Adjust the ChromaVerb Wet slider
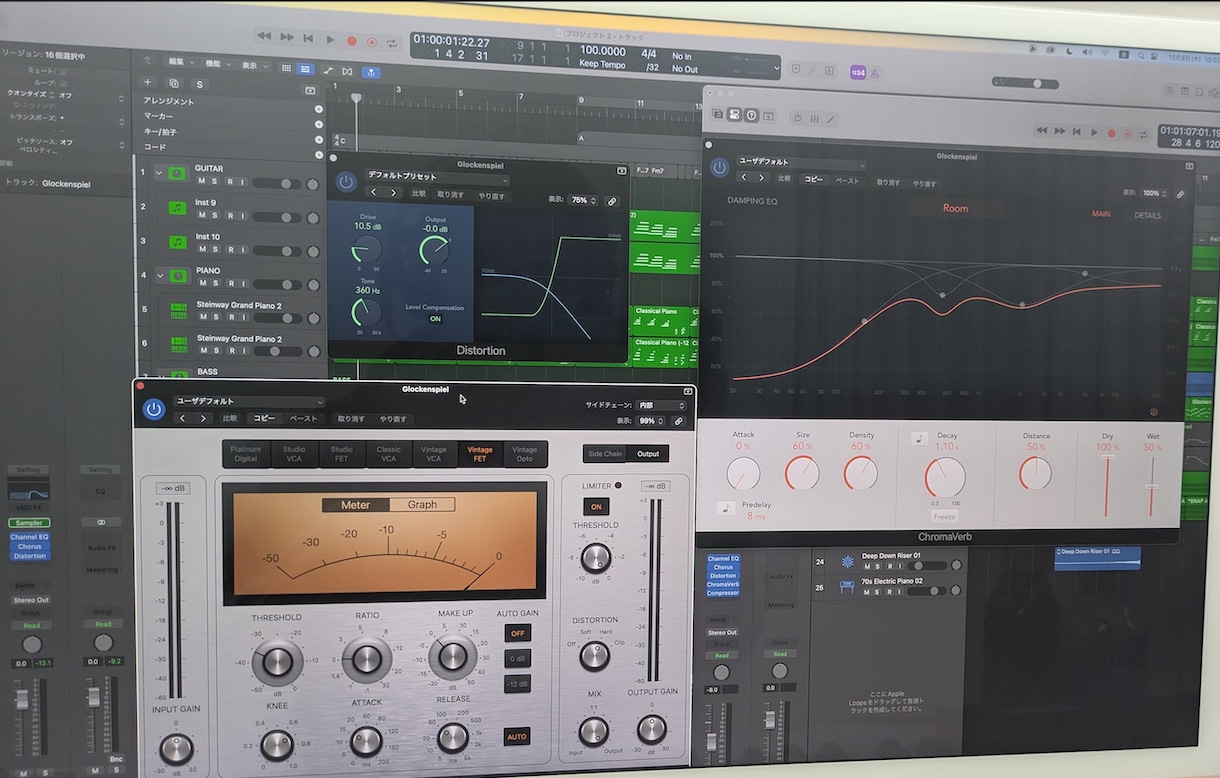1220x778 pixels. click(1152, 485)
